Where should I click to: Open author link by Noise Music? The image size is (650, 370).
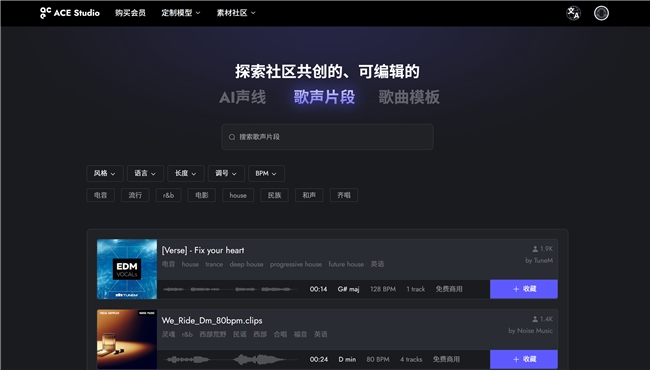coord(531,331)
